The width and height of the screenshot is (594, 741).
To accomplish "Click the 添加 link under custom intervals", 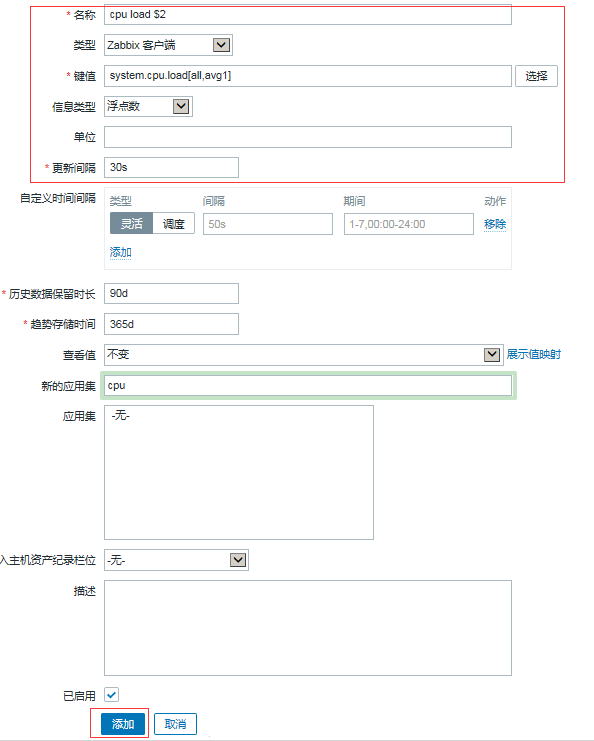I will [121, 252].
